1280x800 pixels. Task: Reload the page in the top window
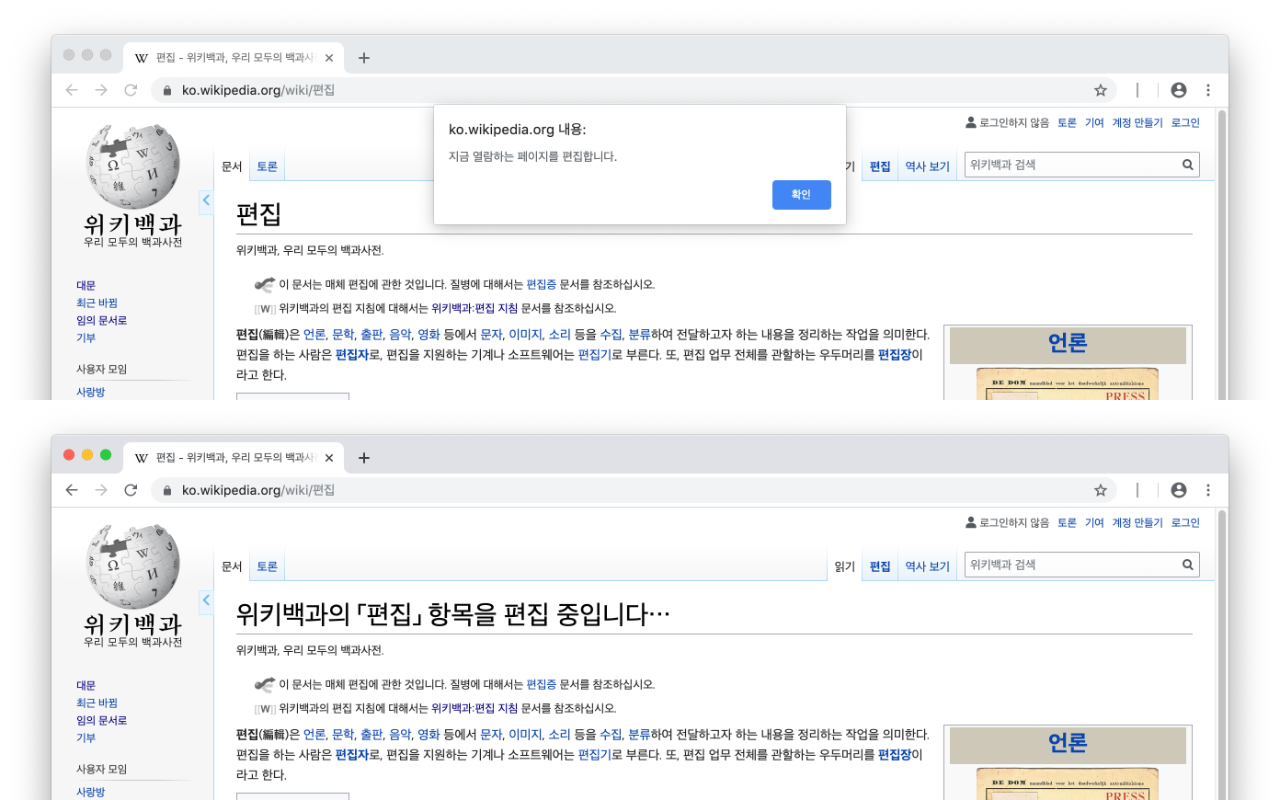click(130, 90)
